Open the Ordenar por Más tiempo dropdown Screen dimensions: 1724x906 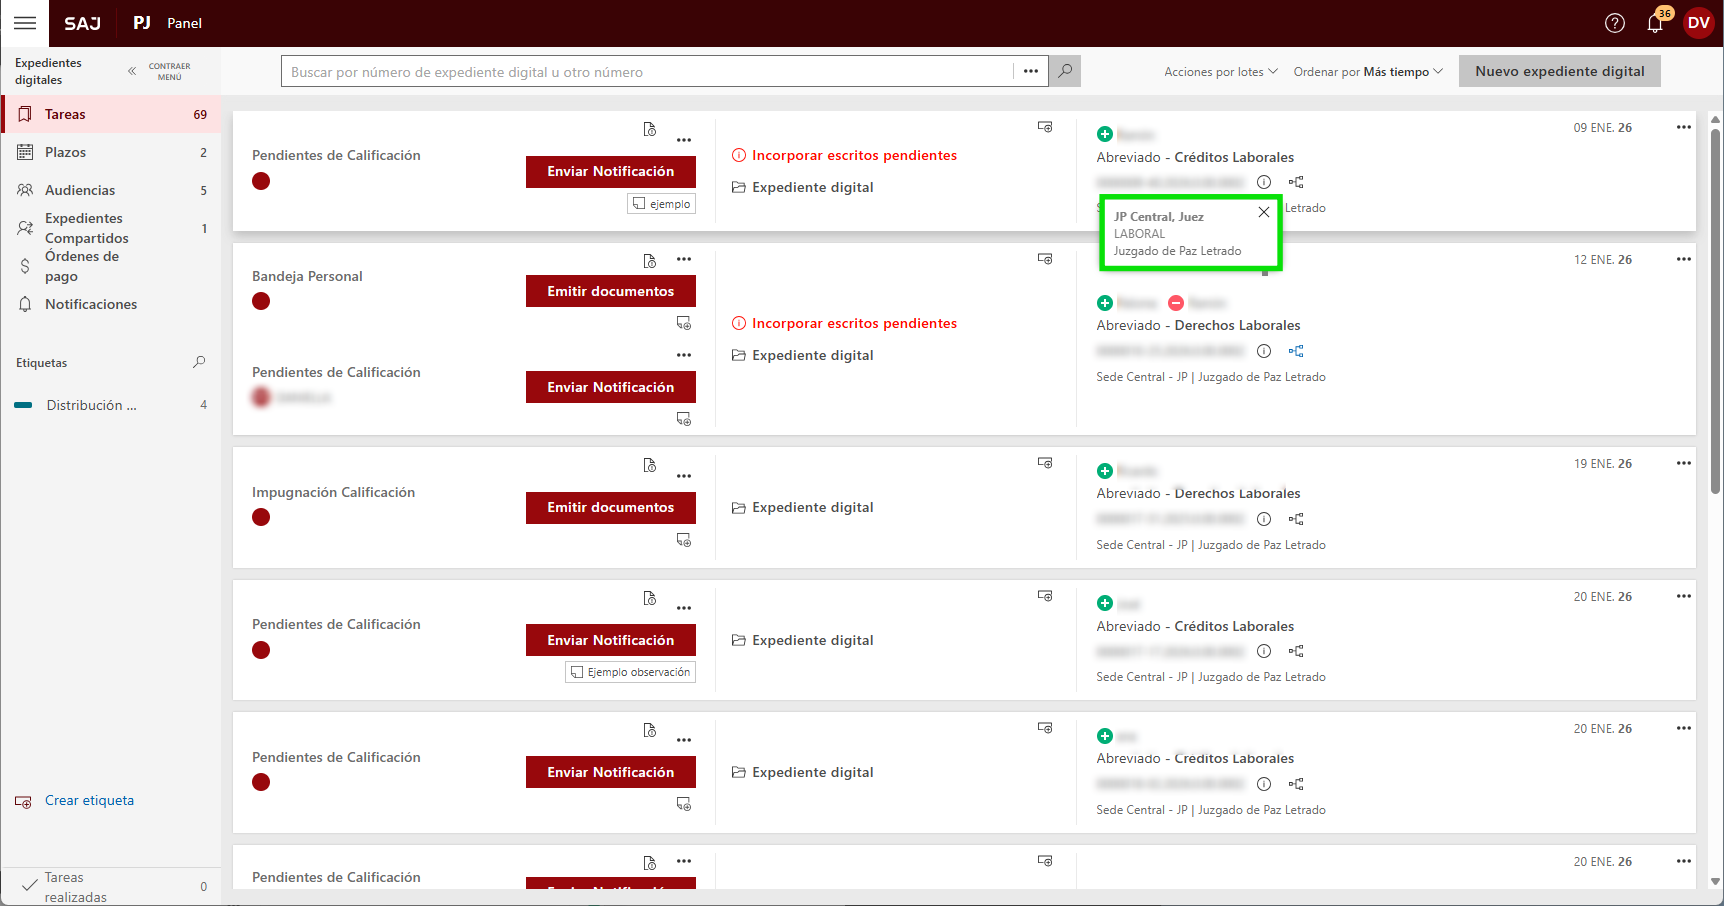click(x=1367, y=72)
